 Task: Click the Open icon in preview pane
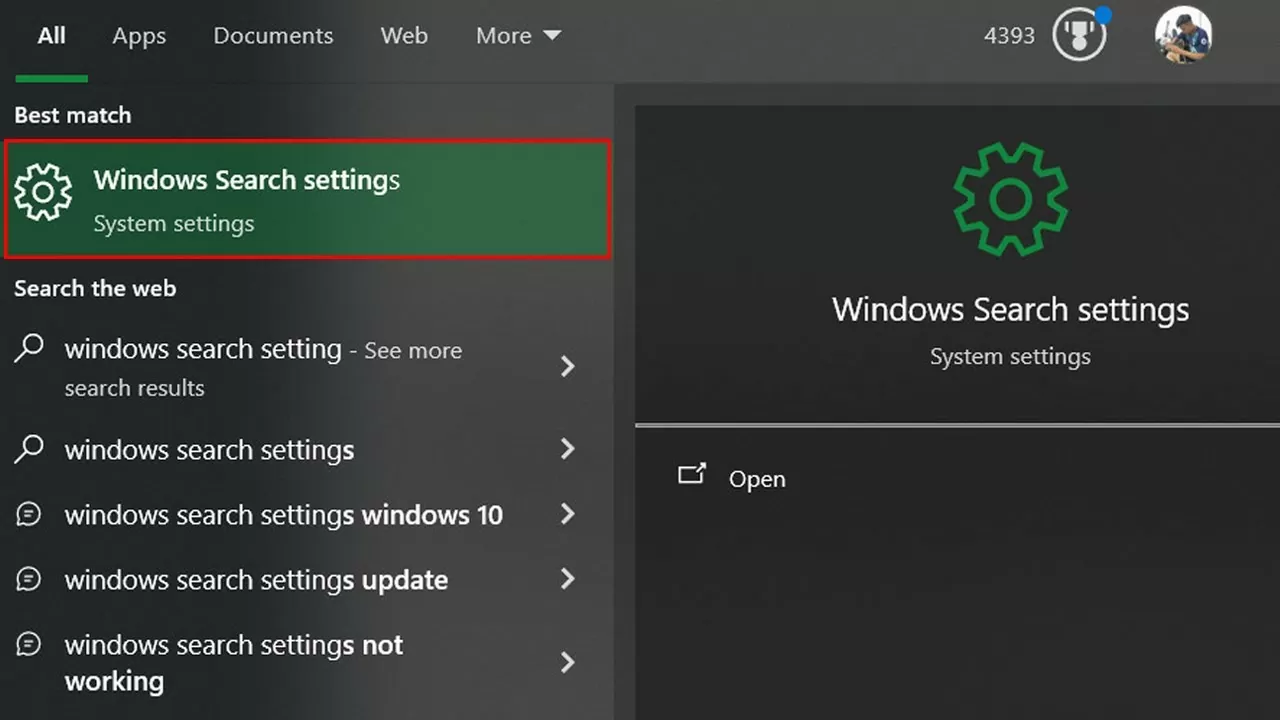pos(692,475)
